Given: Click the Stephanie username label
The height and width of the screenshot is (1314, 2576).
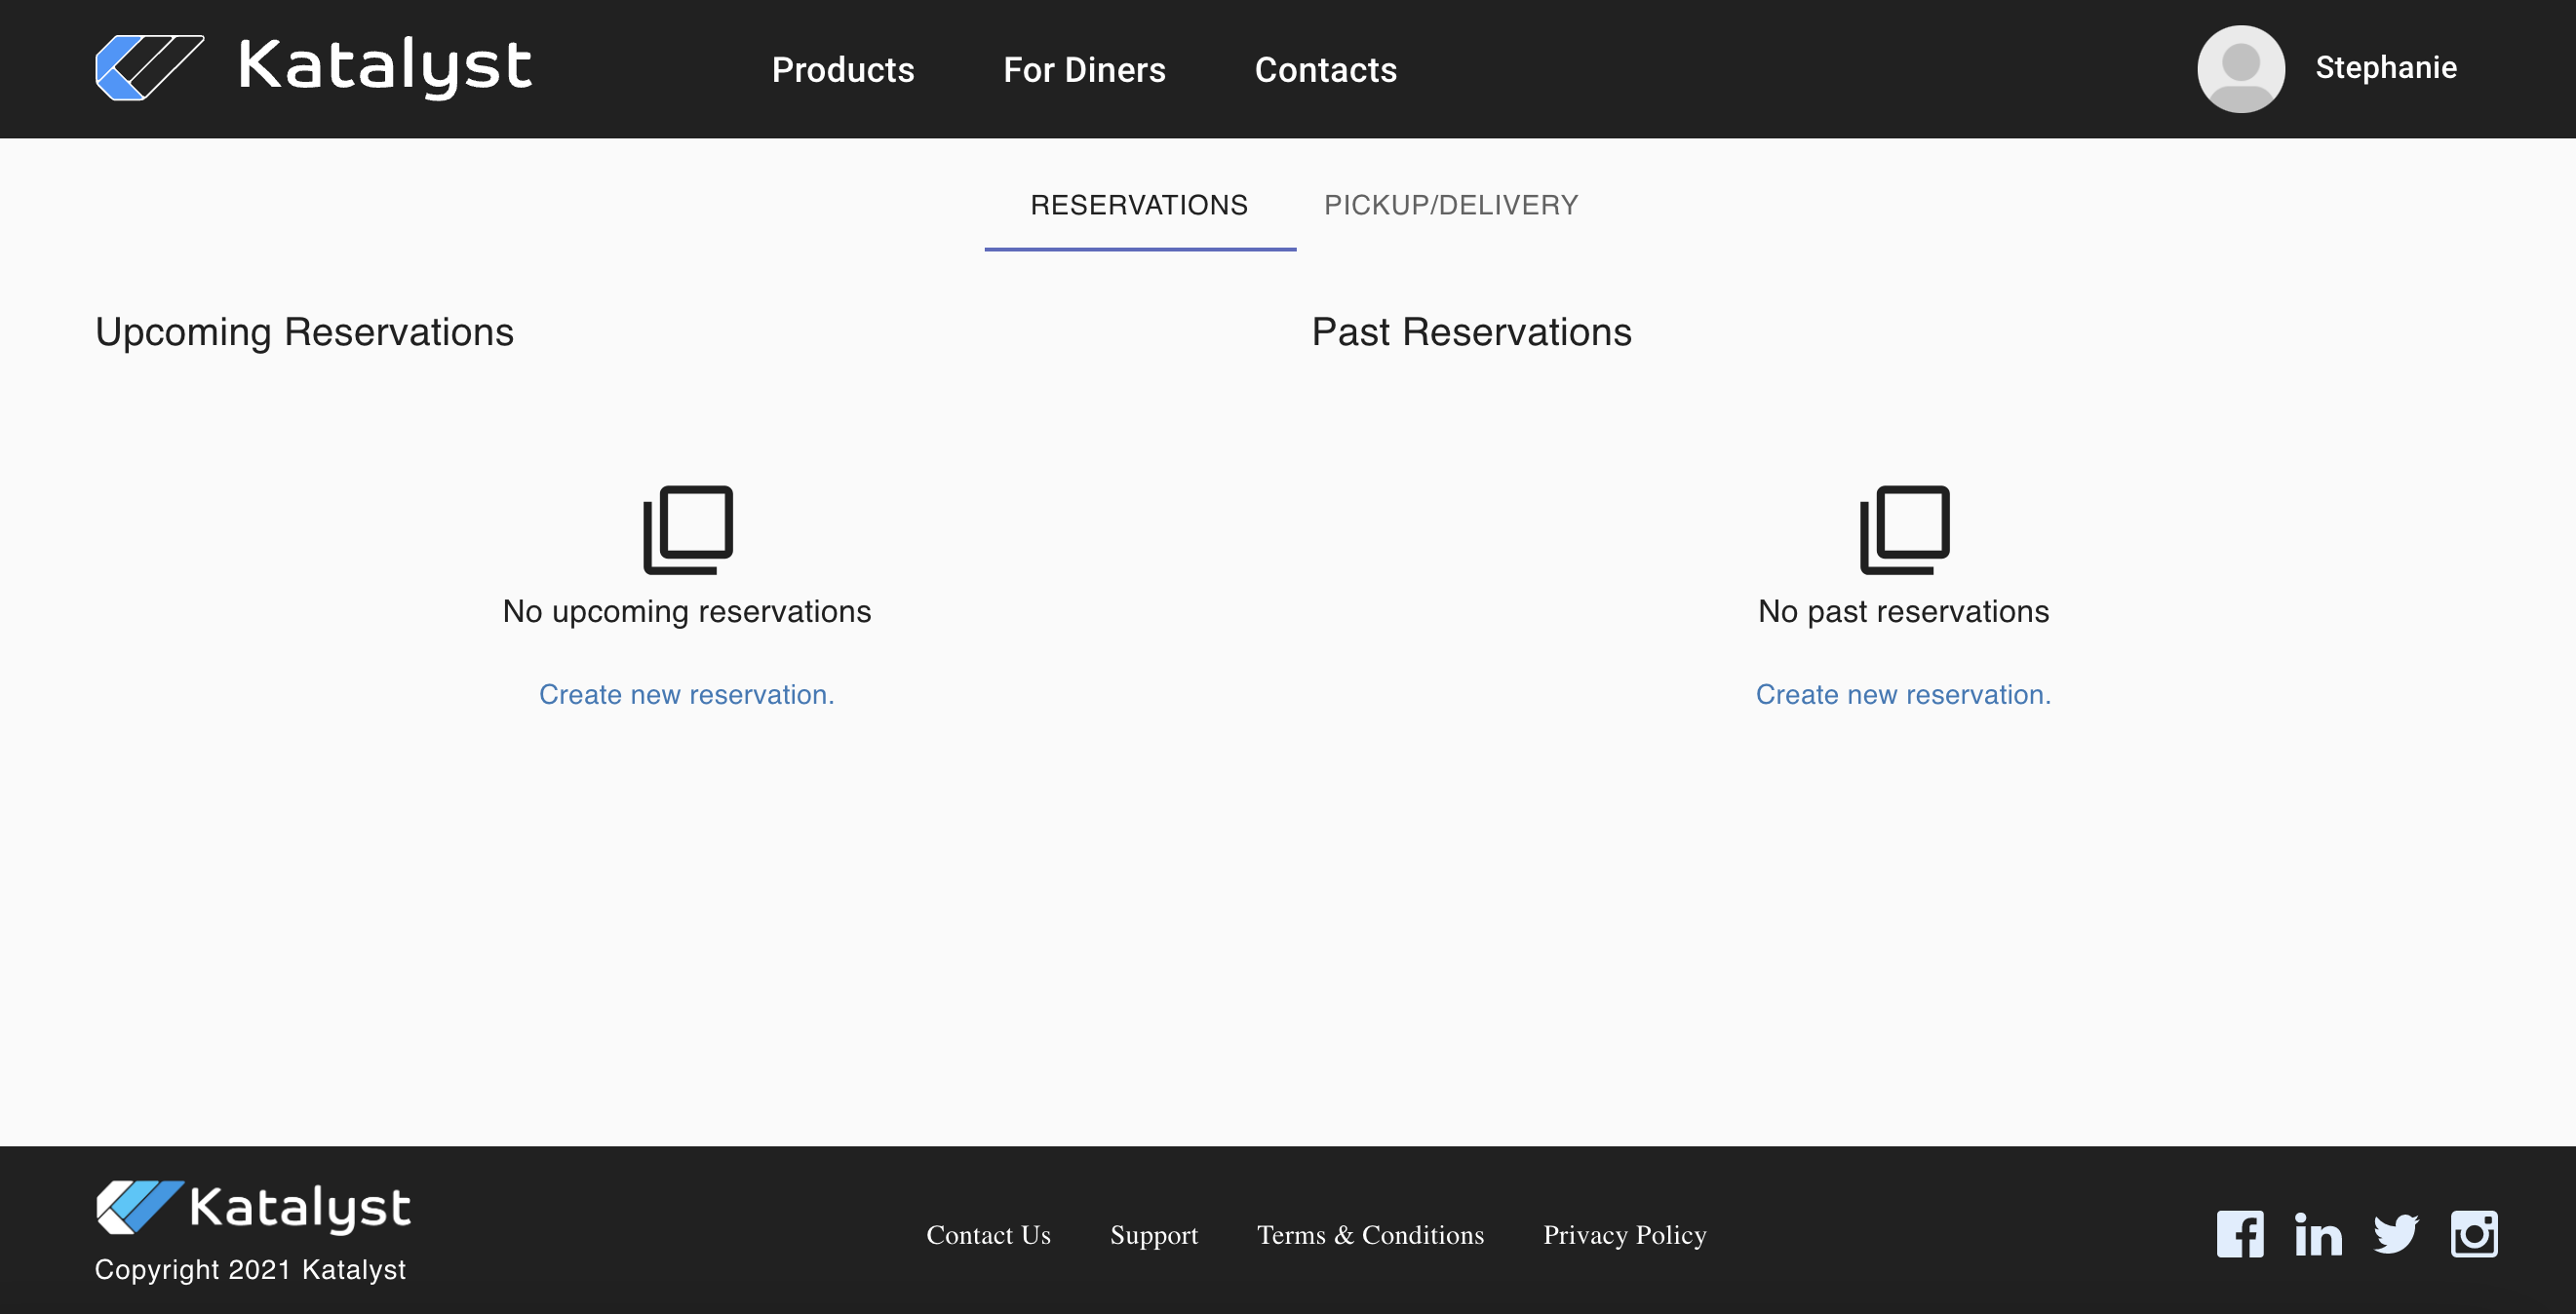Looking at the screenshot, I should 2386,67.
